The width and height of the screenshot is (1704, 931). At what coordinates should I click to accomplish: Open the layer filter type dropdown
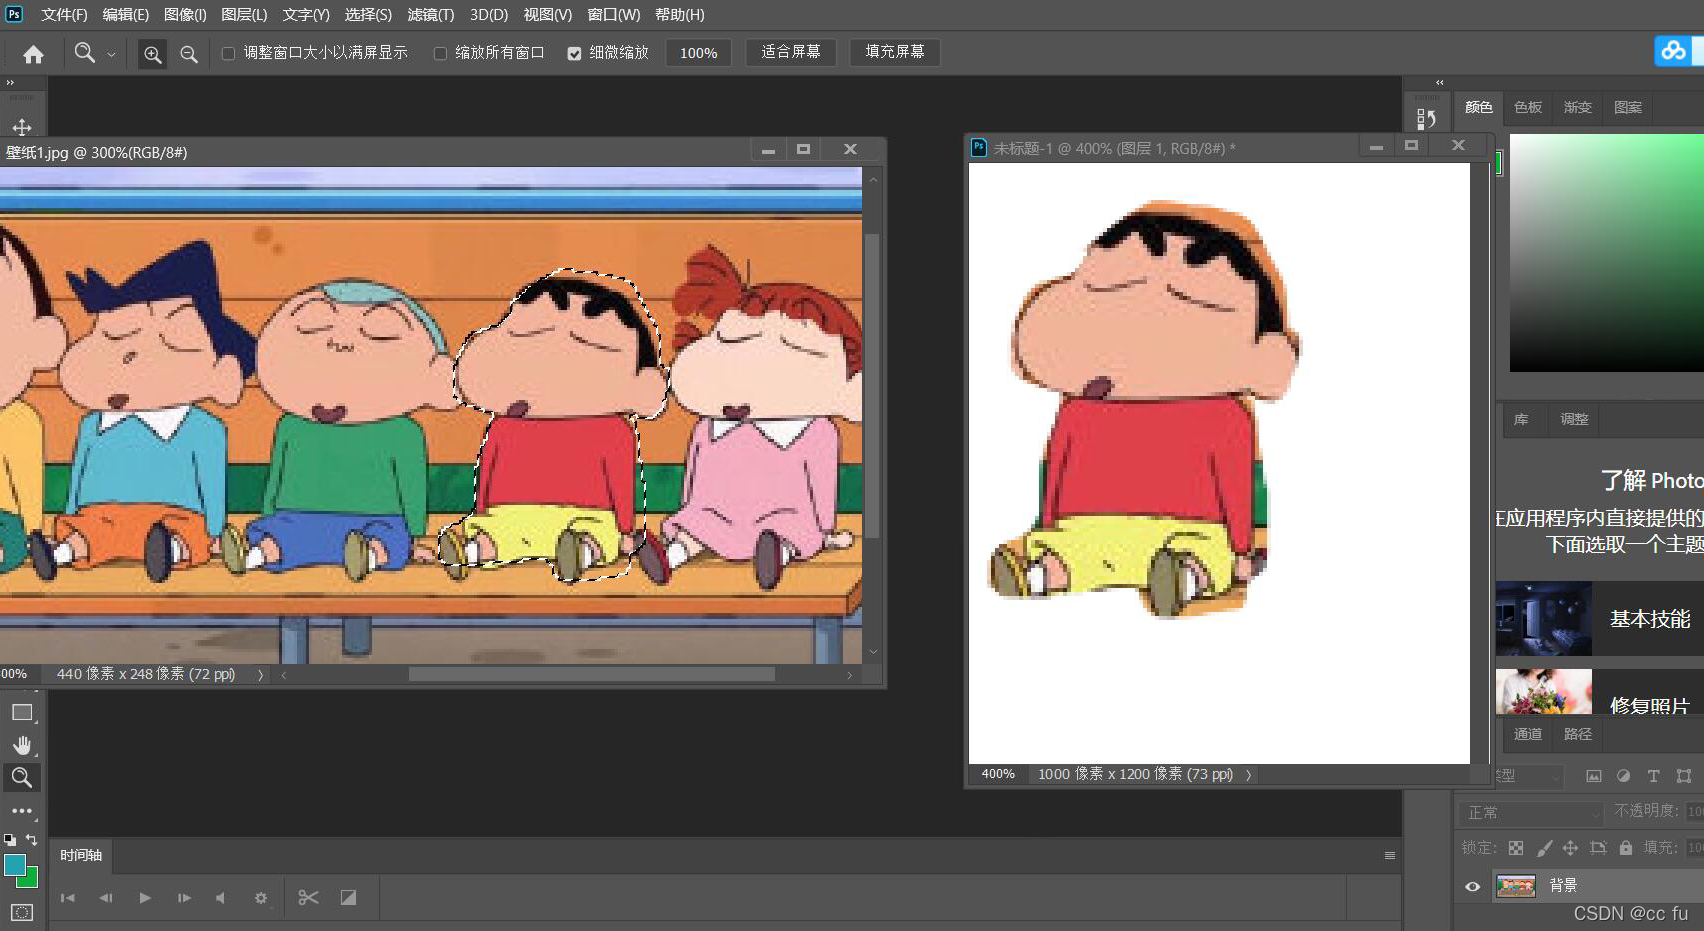(1528, 776)
